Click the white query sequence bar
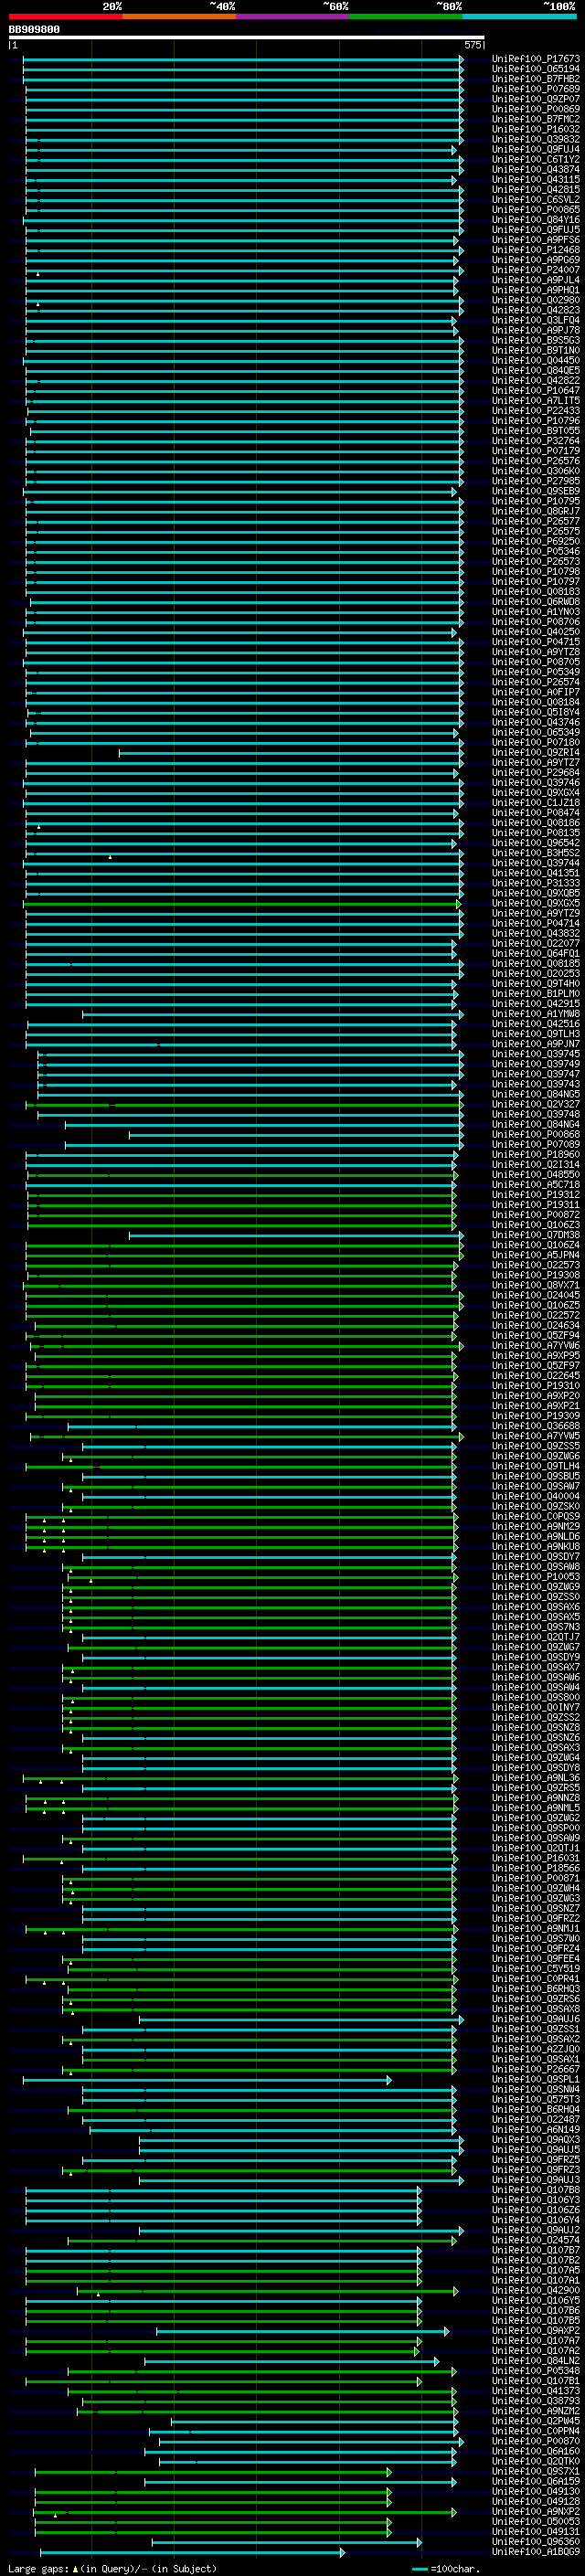The image size is (585, 2576). point(247,38)
